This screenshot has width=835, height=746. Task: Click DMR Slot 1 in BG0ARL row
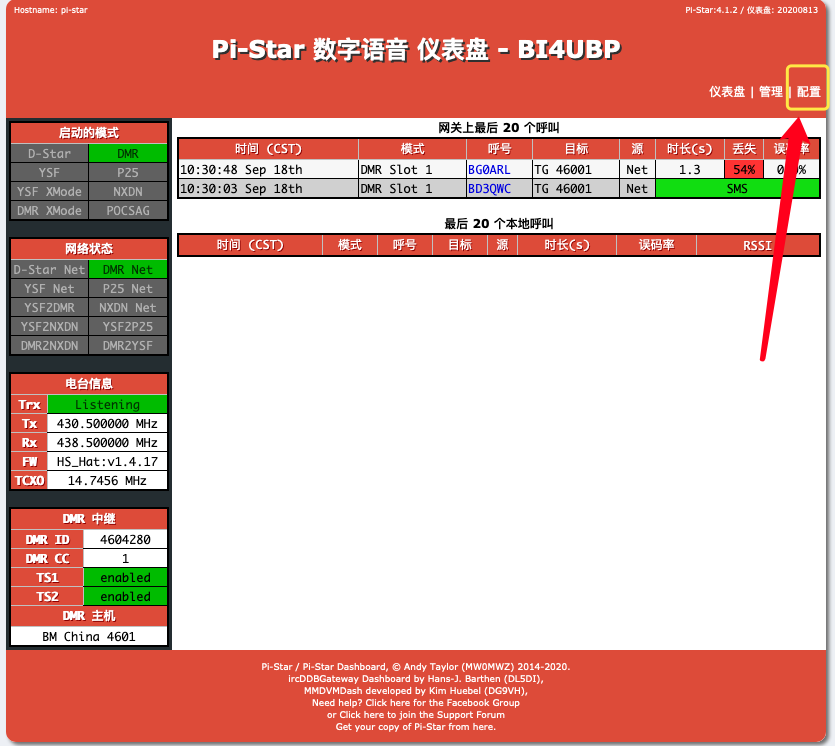pos(396,170)
